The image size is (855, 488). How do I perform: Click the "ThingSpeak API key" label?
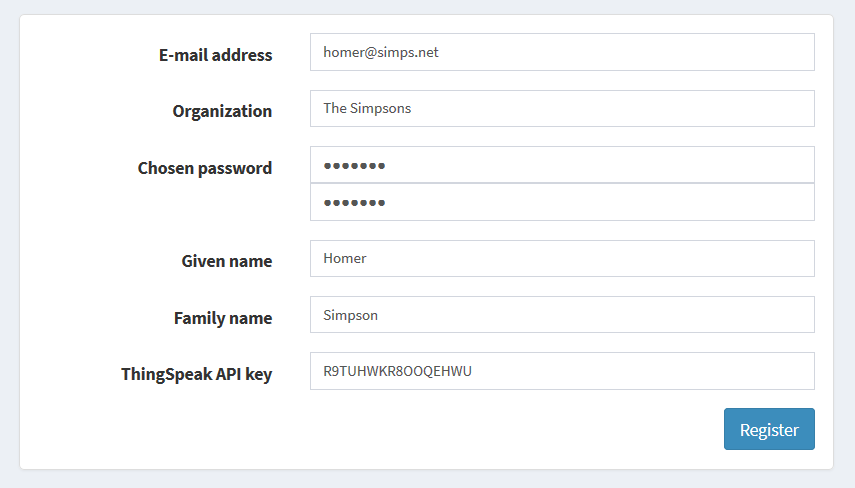tap(196, 374)
